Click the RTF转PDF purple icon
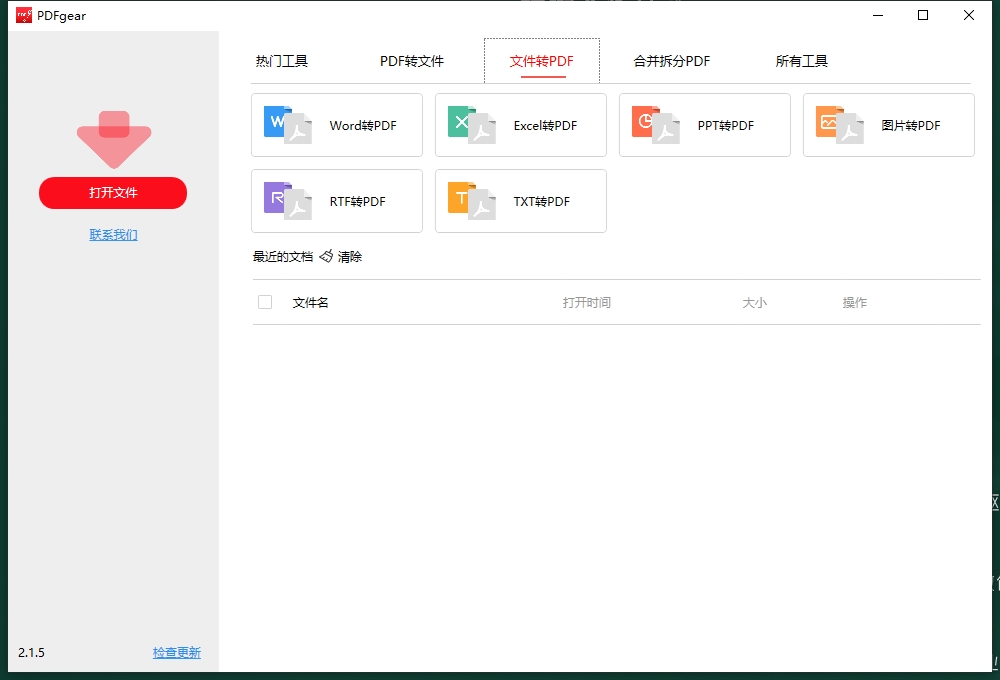Screen dimensions: 1000x680 coord(288,201)
